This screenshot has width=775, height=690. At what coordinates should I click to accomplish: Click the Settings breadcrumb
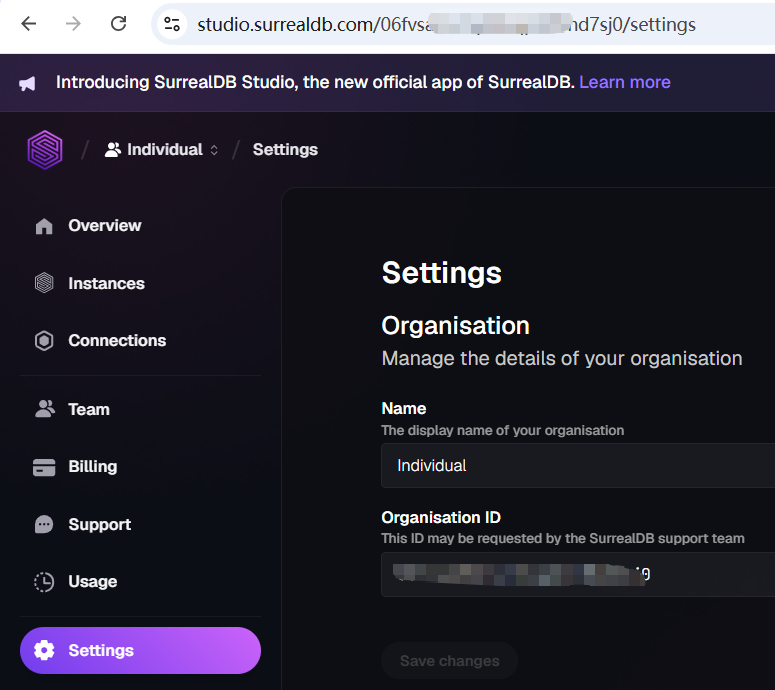pos(285,150)
